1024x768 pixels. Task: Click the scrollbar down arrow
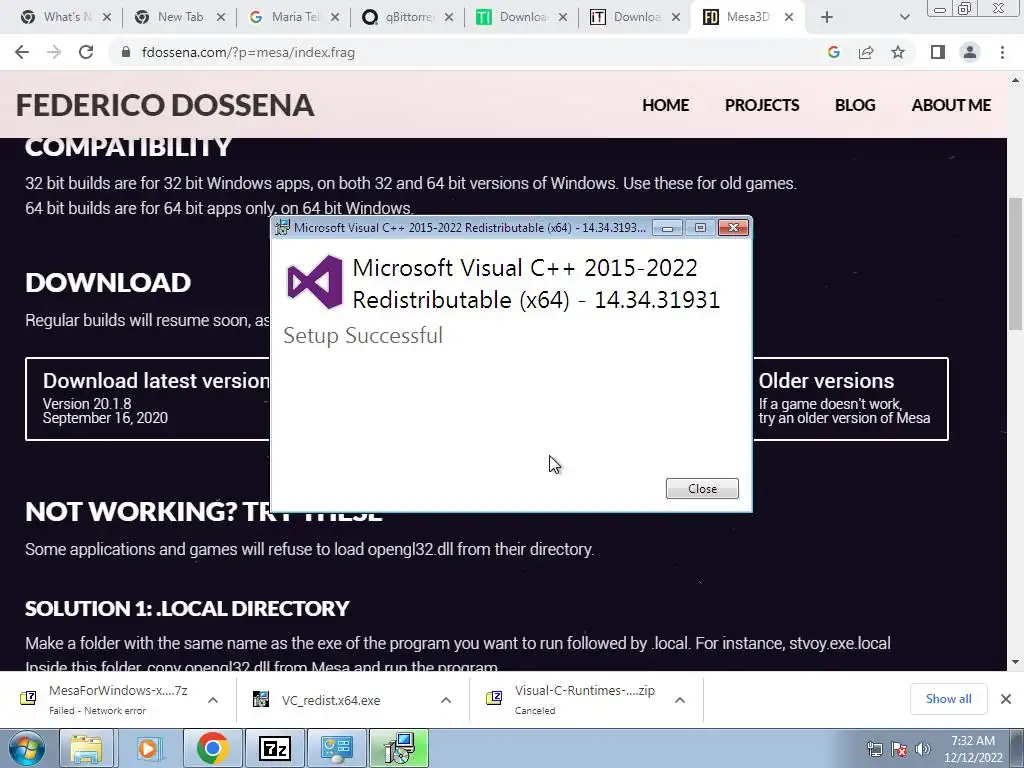[x=1015, y=662]
